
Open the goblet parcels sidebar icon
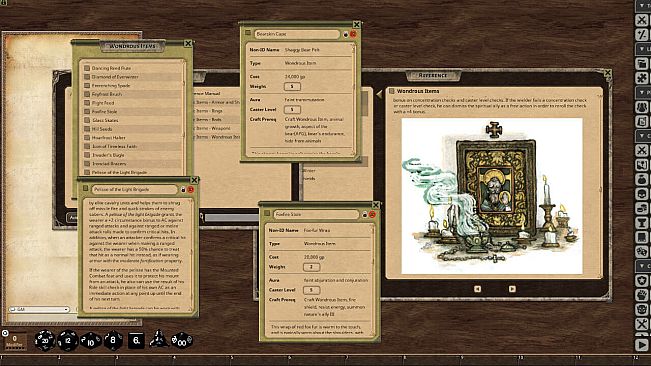pos(642,222)
